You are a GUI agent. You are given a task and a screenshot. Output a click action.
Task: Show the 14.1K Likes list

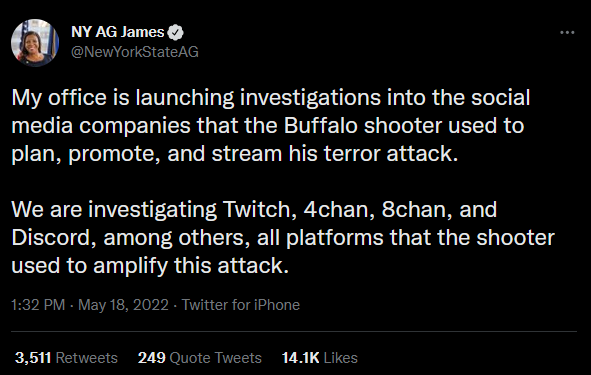pyautogui.click(x=320, y=358)
